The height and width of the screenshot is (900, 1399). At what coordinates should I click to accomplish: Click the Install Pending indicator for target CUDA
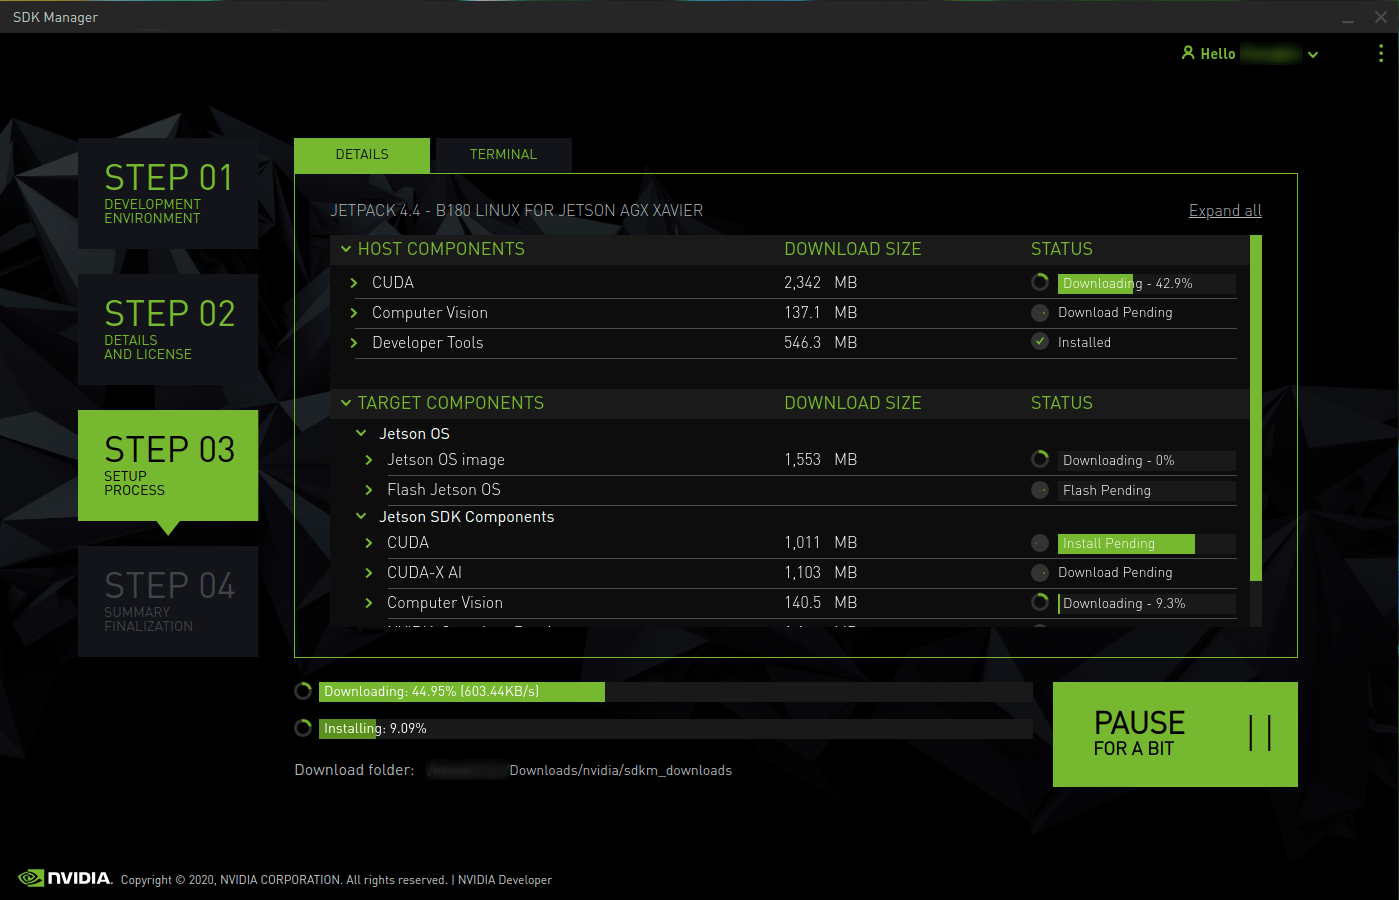pos(1126,543)
